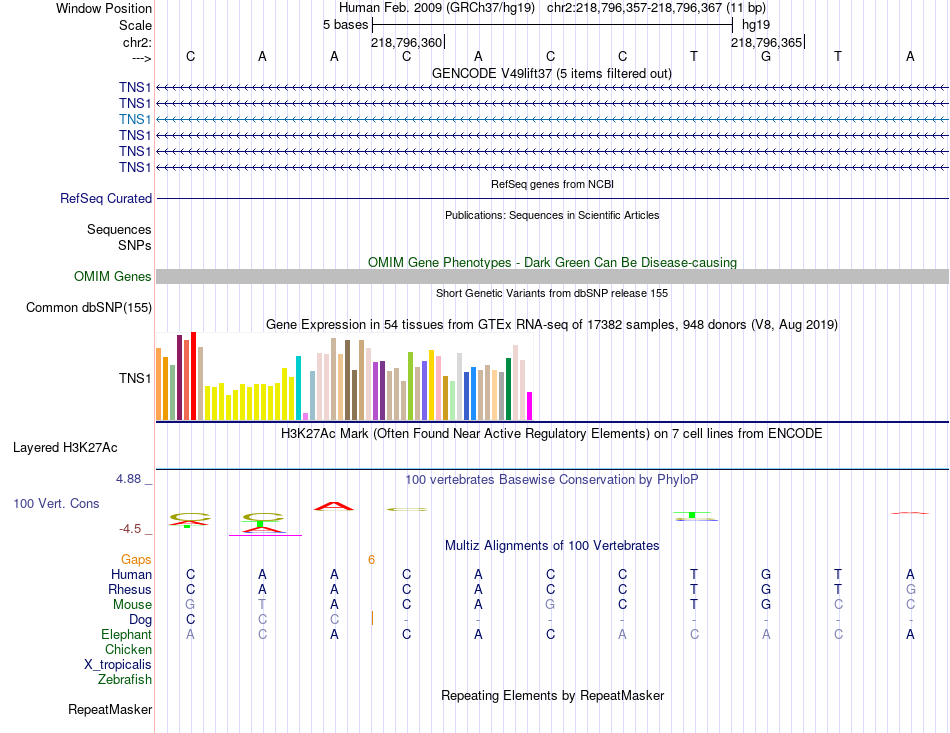Select the Rhesus species label
The height and width of the screenshot is (733, 950).
(130, 589)
